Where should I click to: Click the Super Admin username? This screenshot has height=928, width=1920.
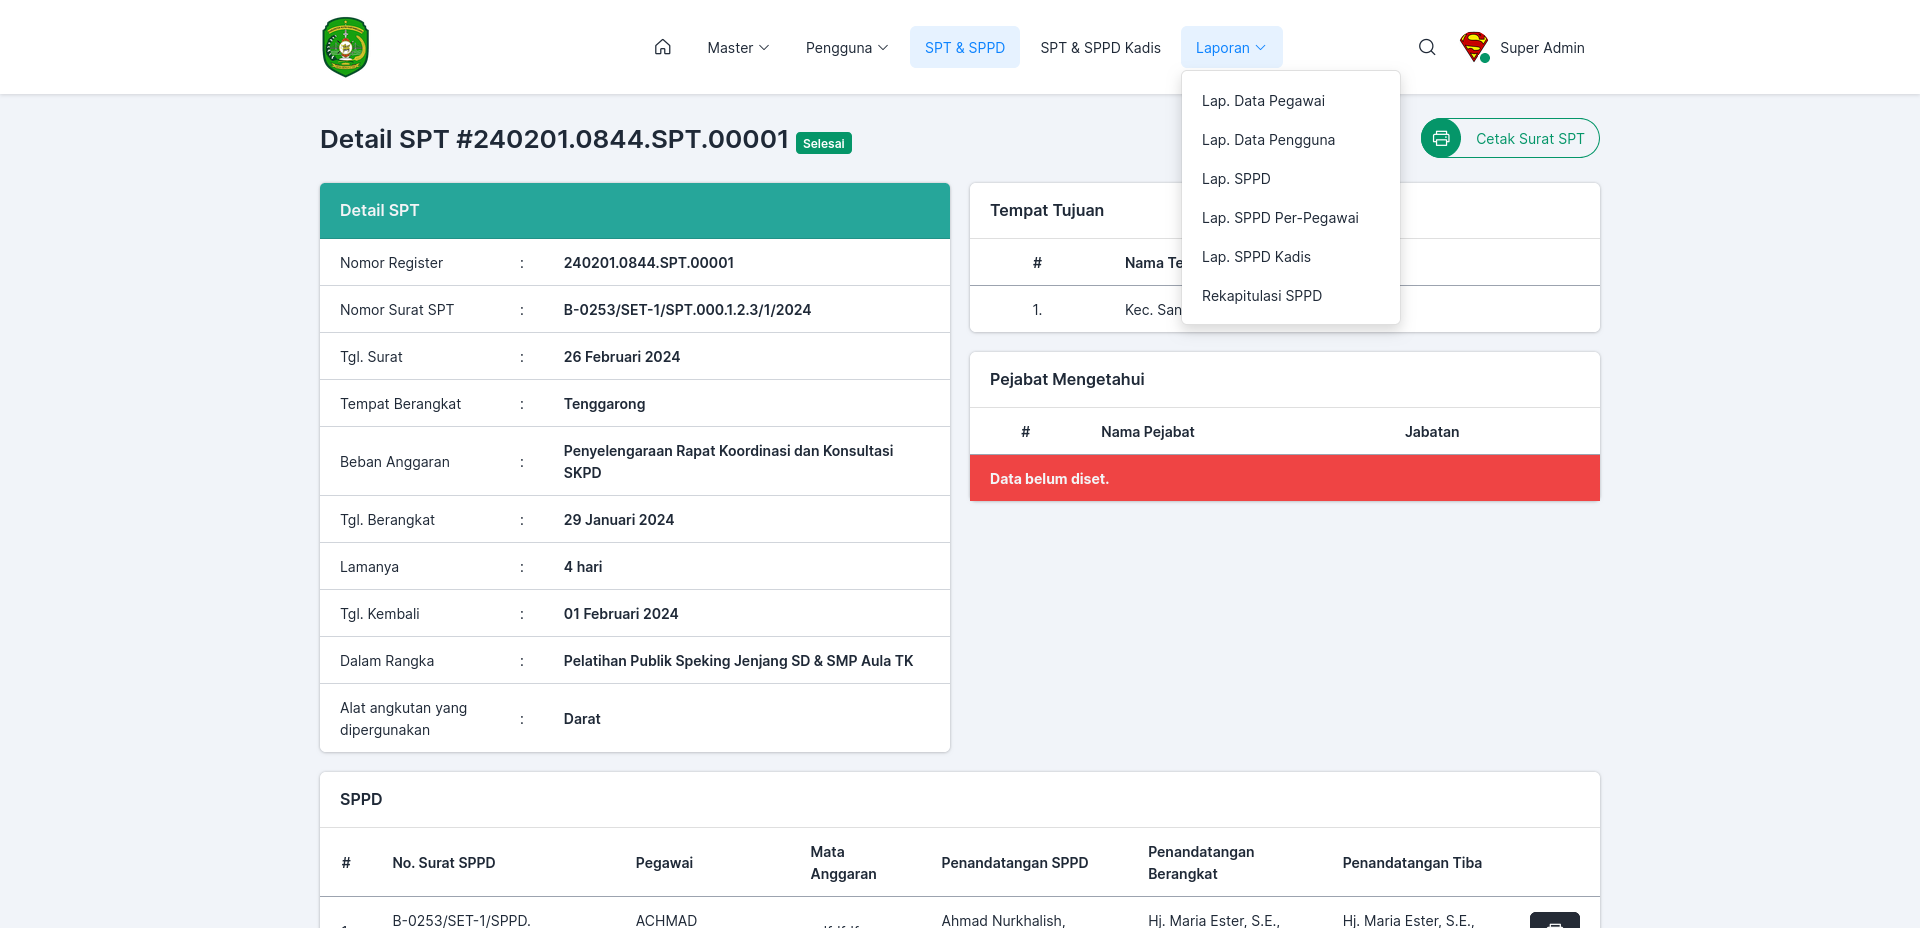pos(1542,48)
